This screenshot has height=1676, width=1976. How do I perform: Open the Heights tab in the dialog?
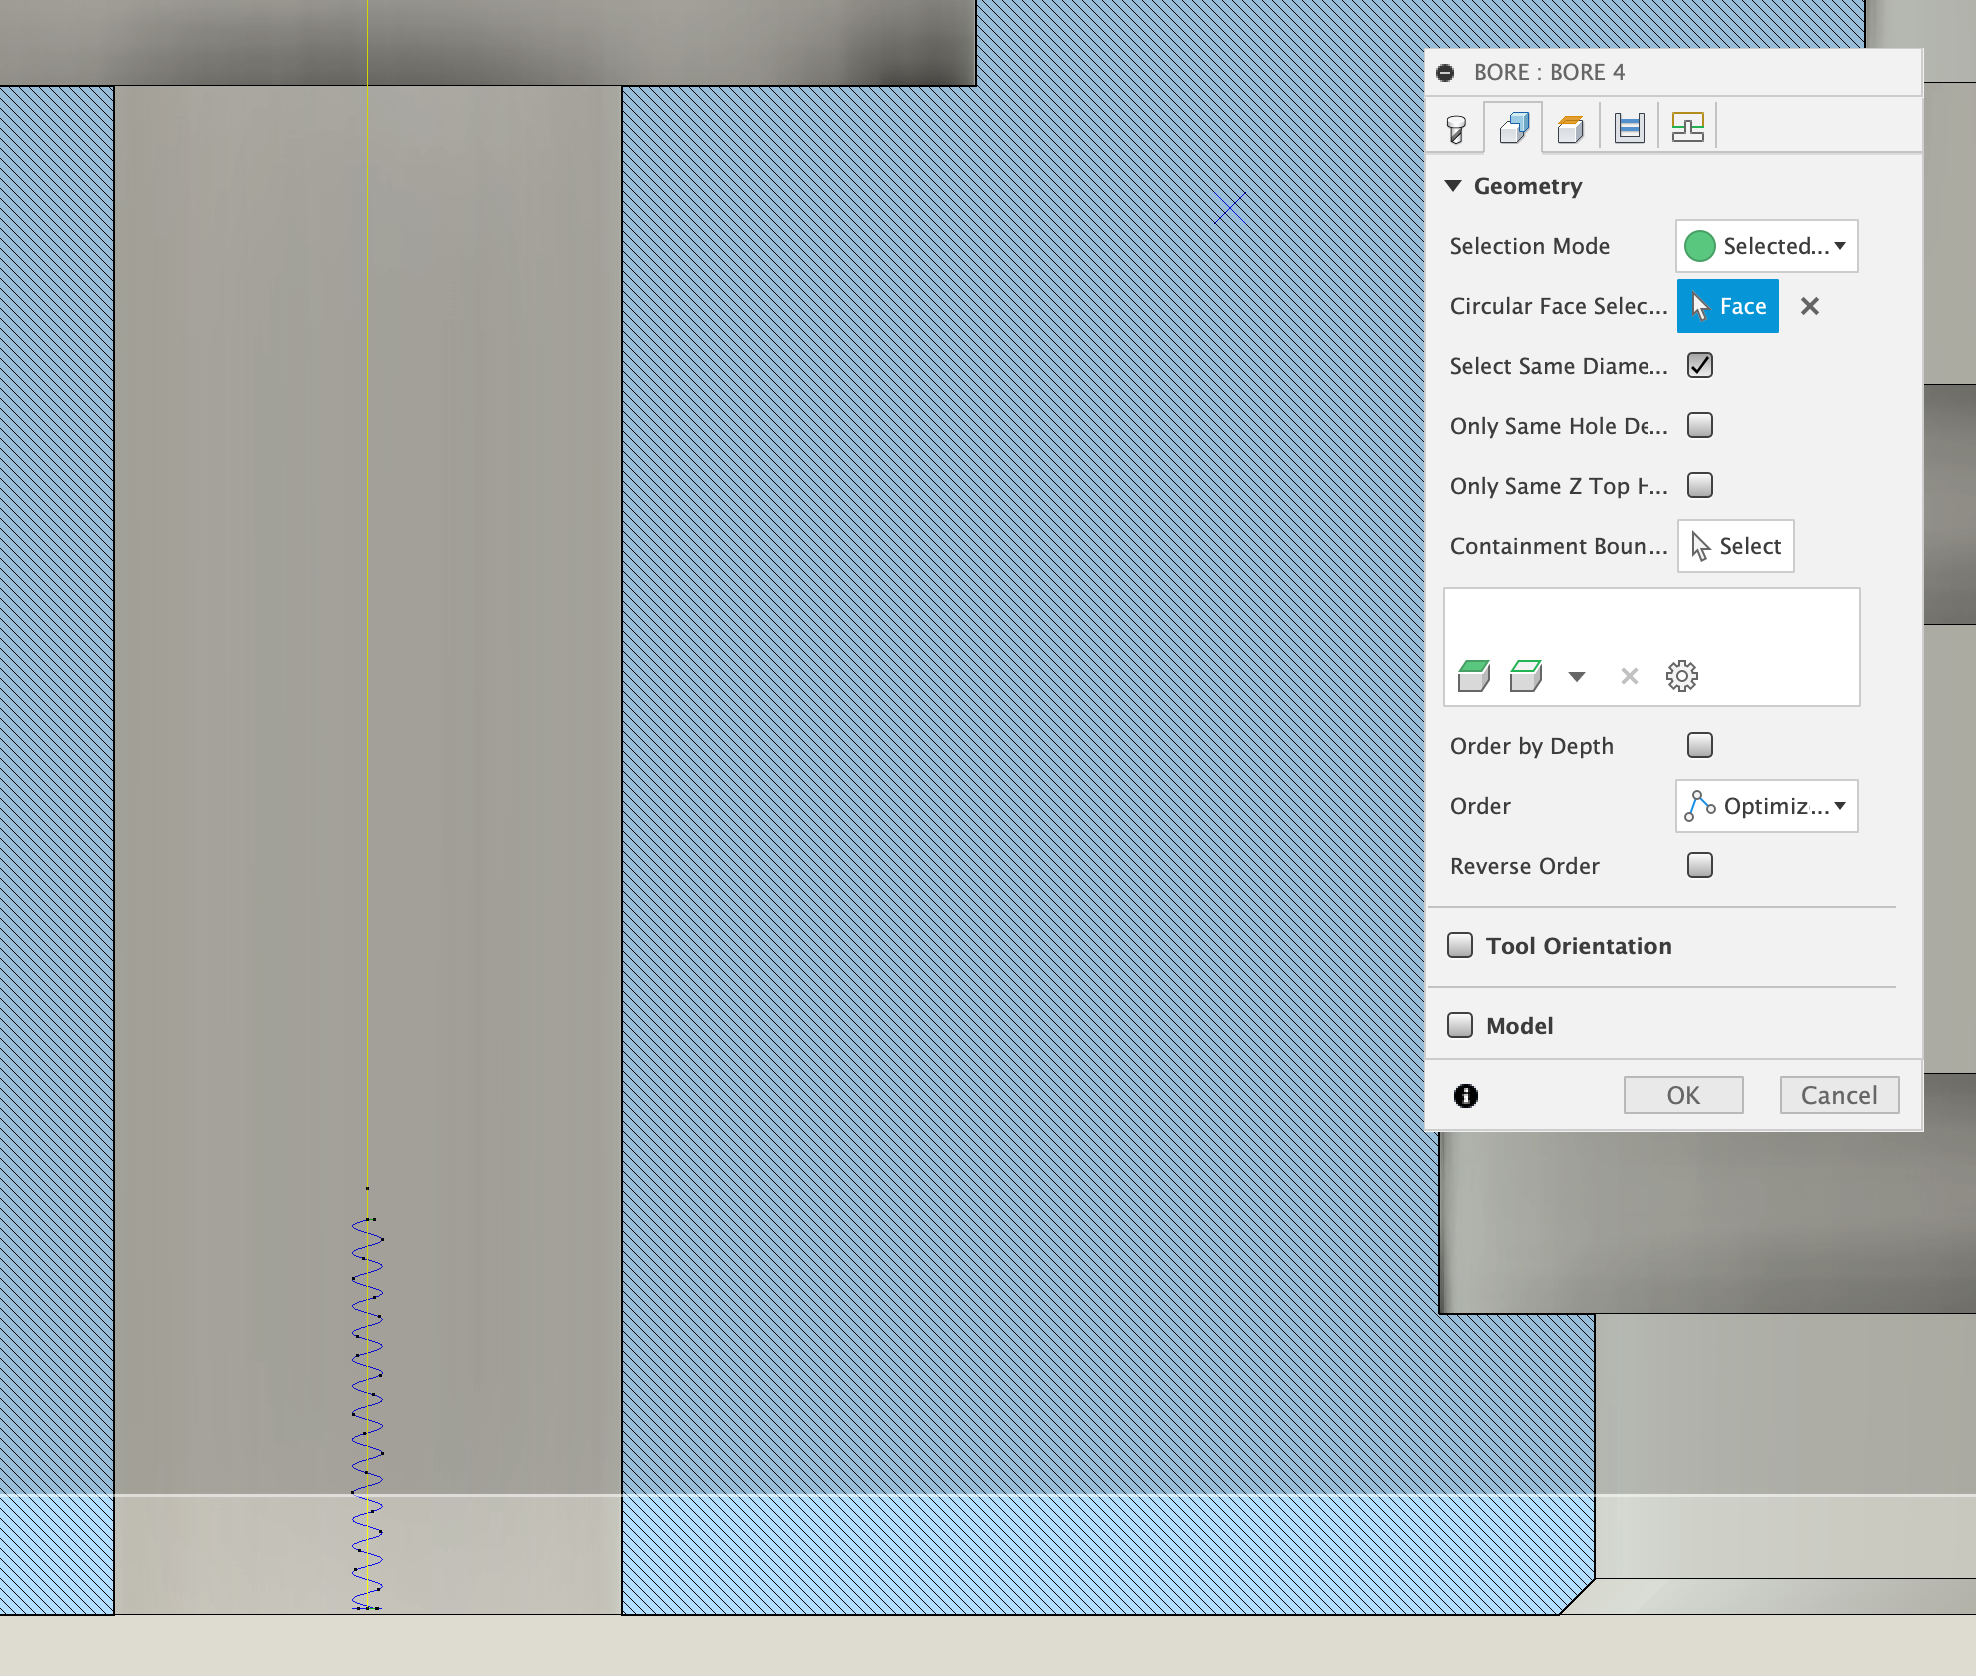tap(1571, 125)
